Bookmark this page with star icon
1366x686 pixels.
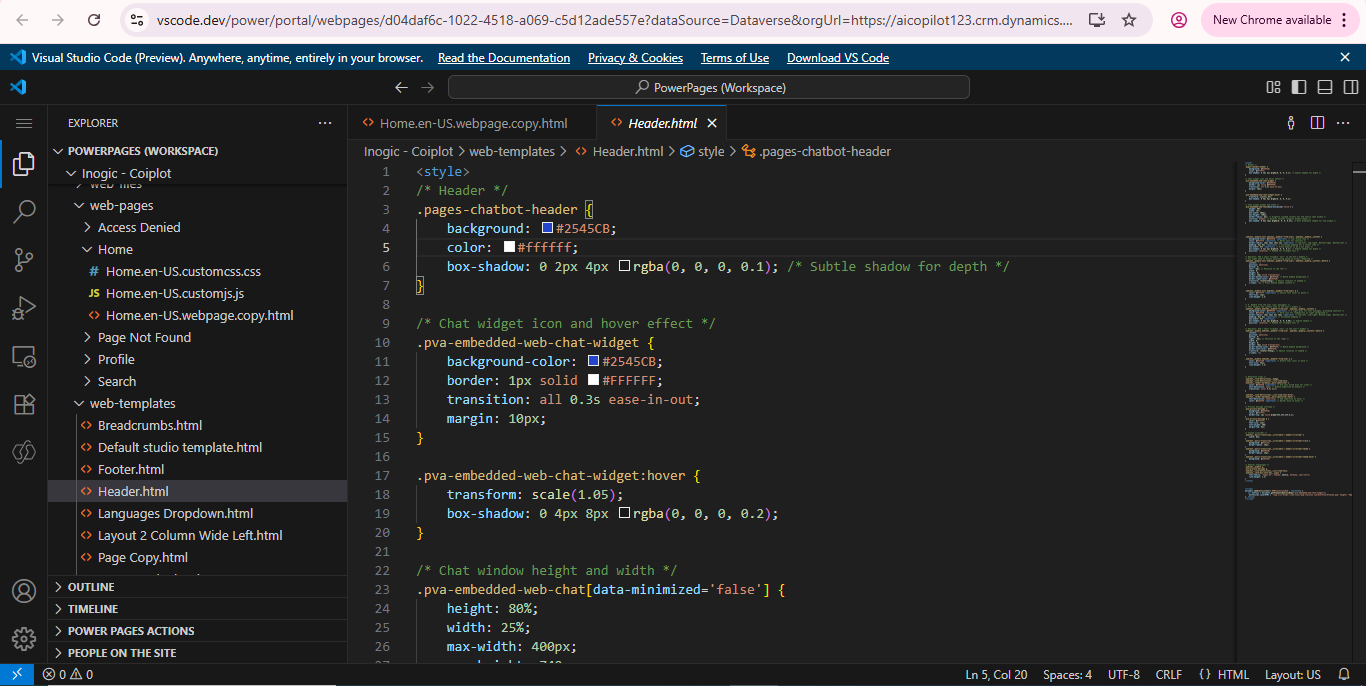(1129, 20)
